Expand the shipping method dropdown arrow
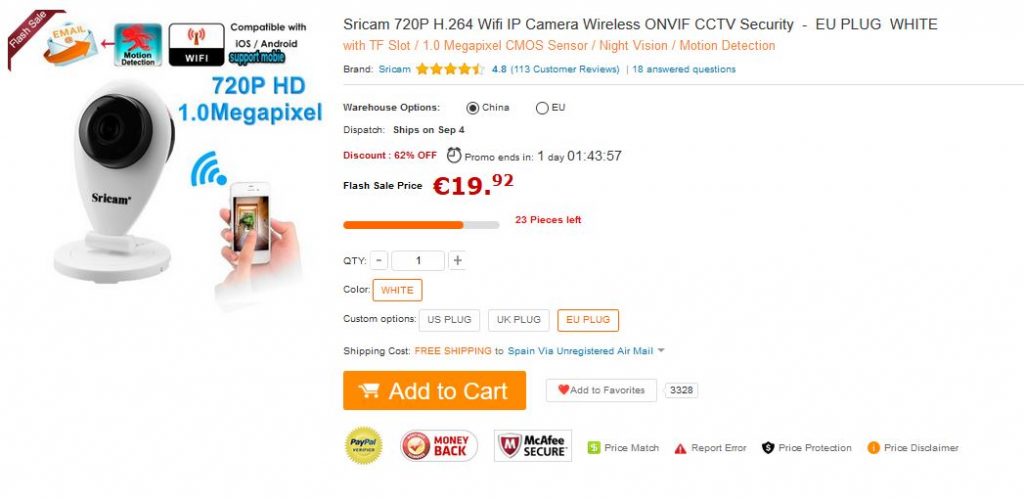The image size is (1024, 503). (x=661, y=351)
